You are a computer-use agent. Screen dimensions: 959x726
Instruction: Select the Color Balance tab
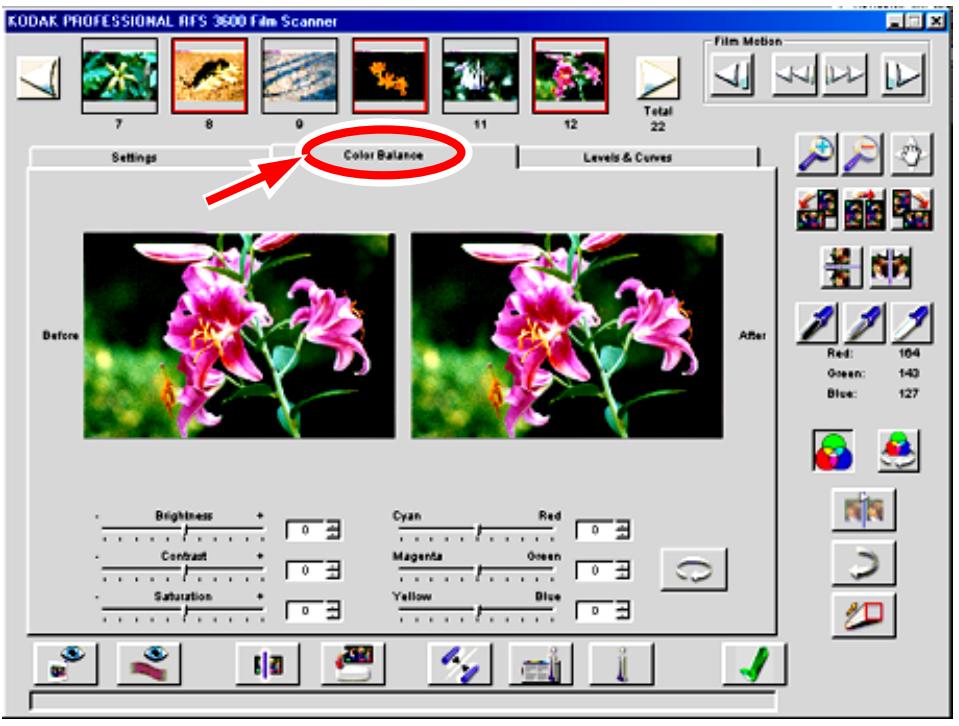[x=383, y=155]
